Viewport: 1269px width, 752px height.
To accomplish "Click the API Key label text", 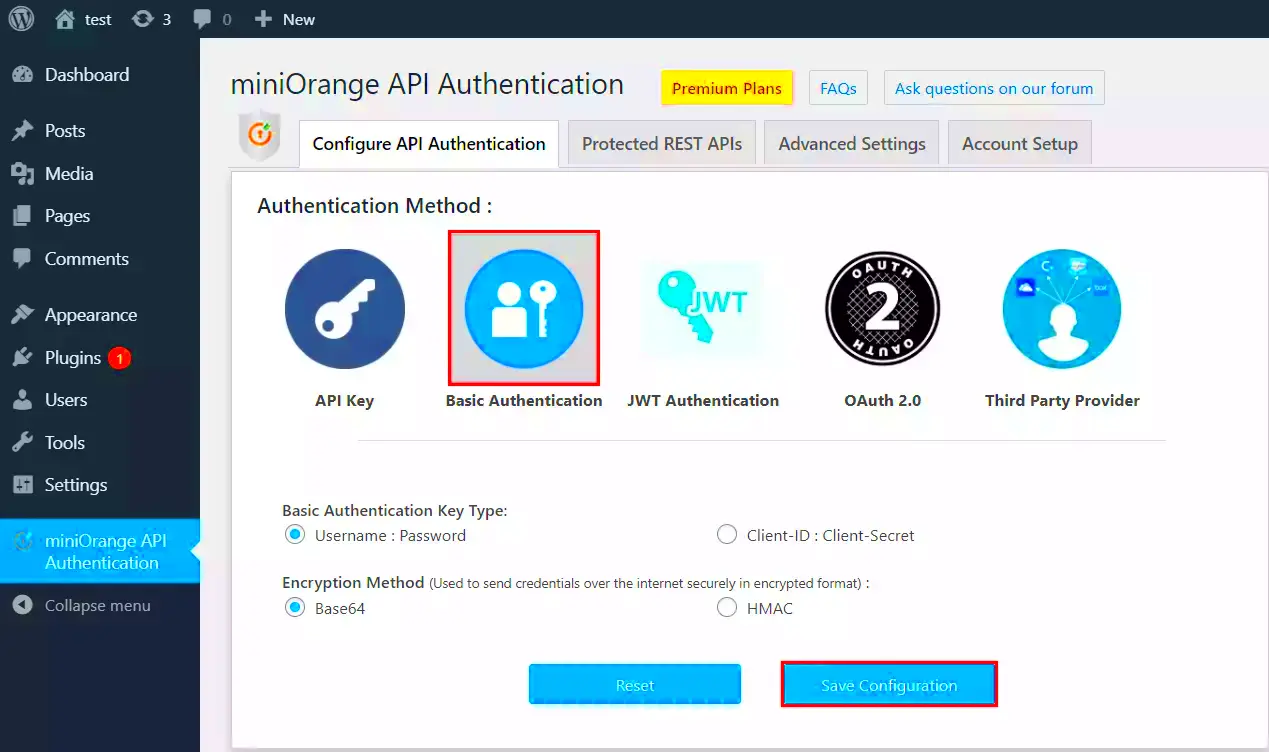I will tap(344, 401).
